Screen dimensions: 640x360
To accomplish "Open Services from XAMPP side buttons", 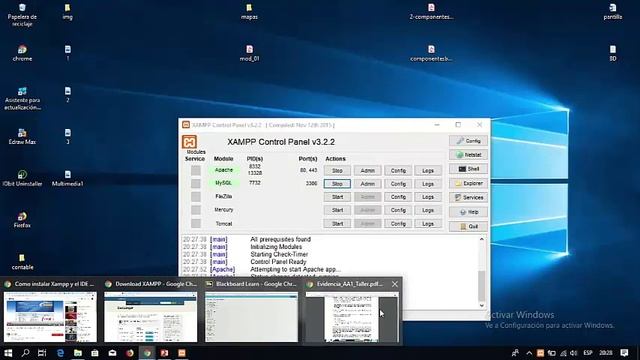I will (468, 198).
